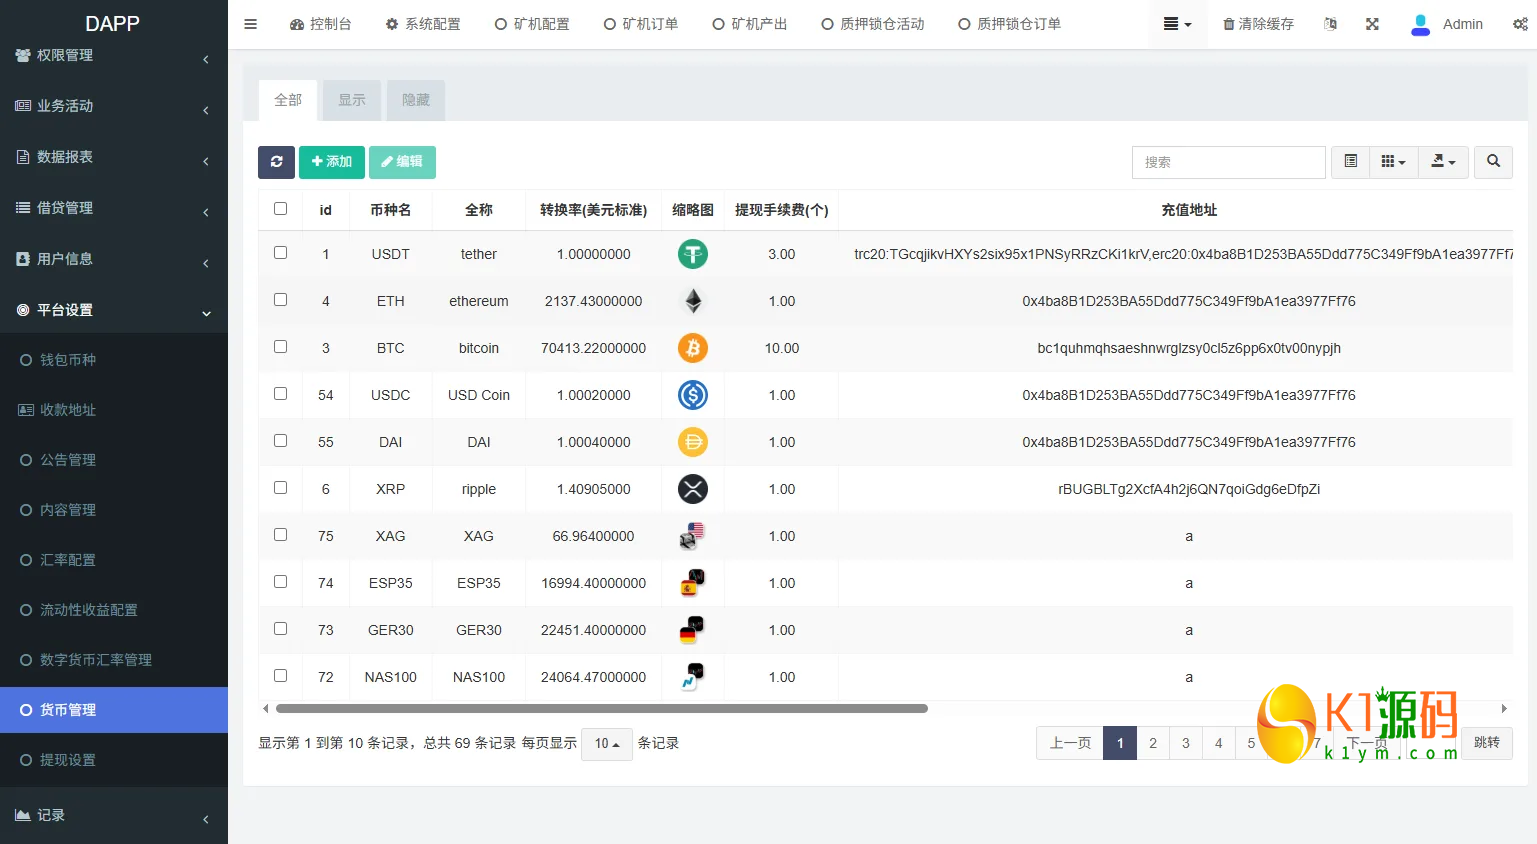The height and width of the screenshot is (844, 1537).
Task: Focus the 搜索 search input field
Action: click(1229, 162)
